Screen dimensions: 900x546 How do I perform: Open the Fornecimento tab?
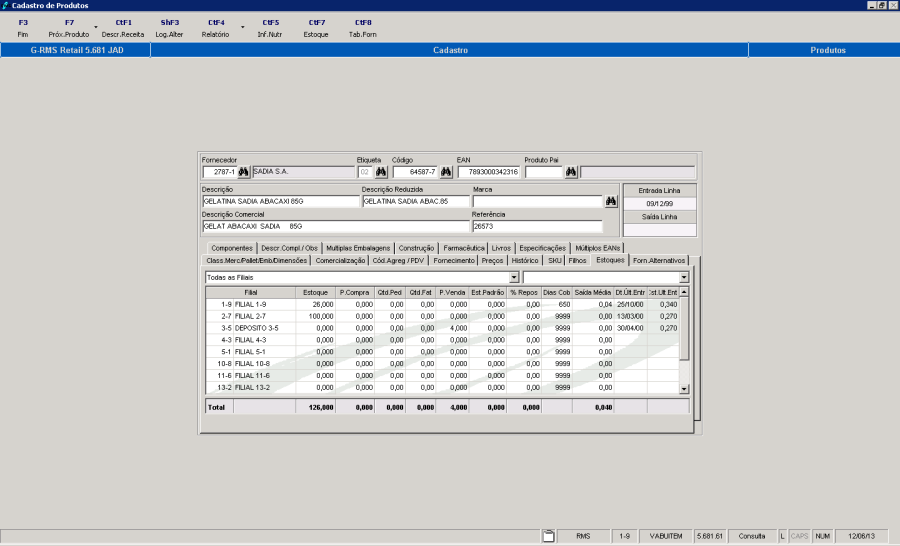tap(454, 261)
